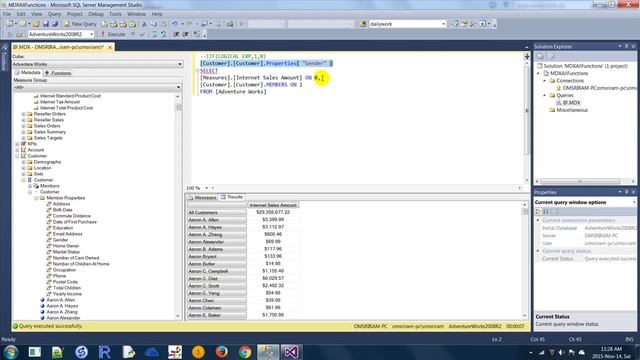Viewport: 640px width, 360px height.
Task: Click the All Customers result row
Action: pyautogui.click(x=217, y=213)
